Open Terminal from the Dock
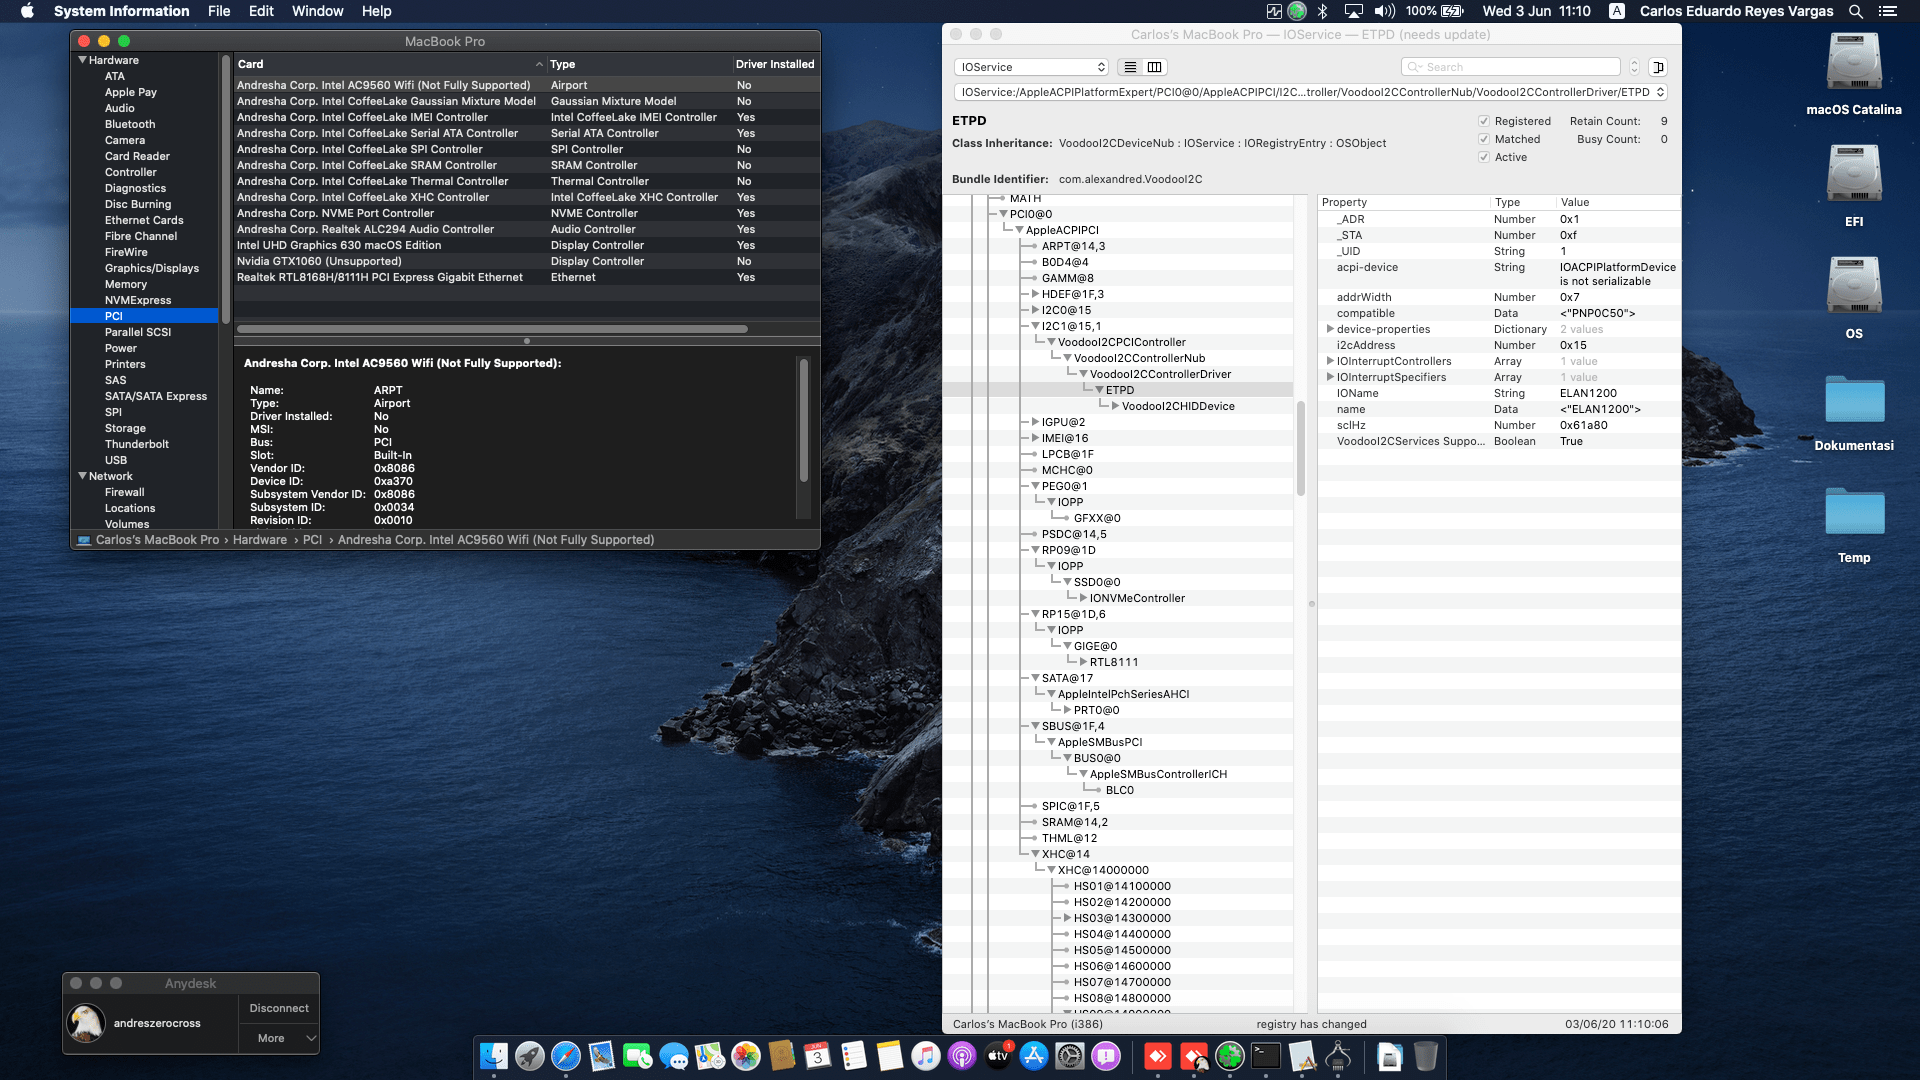 click(x=1266, y=1057)
